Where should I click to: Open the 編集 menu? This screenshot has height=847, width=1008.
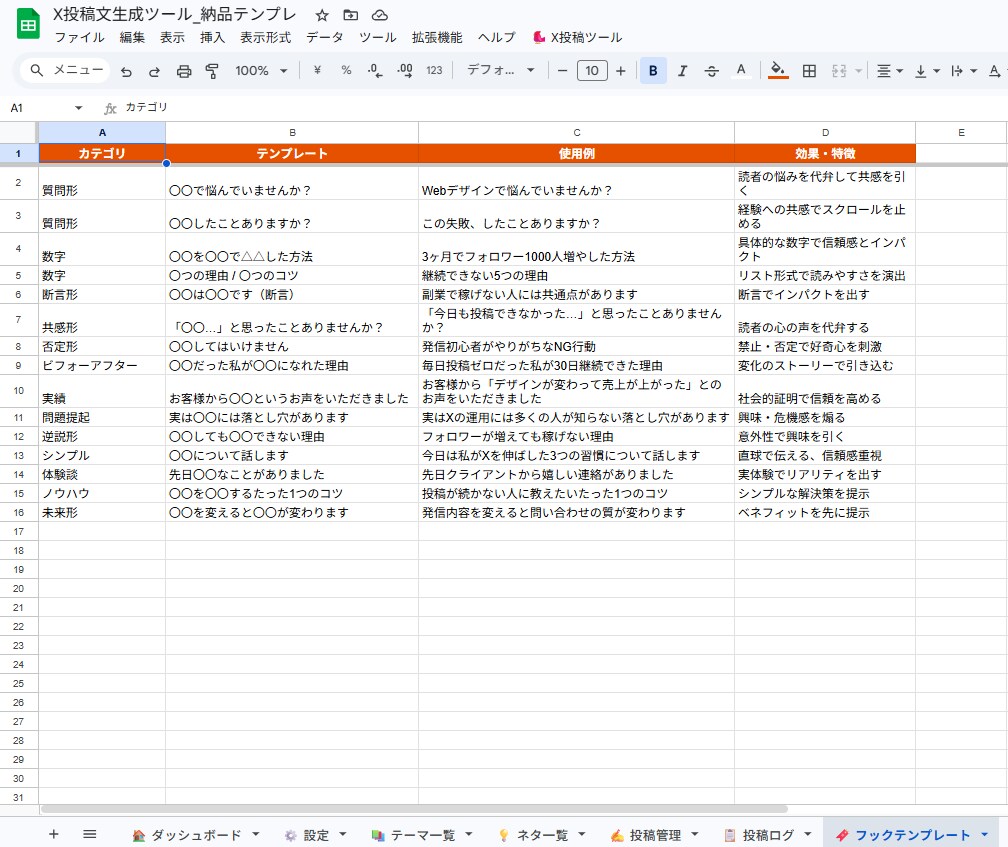coord(132,37)
